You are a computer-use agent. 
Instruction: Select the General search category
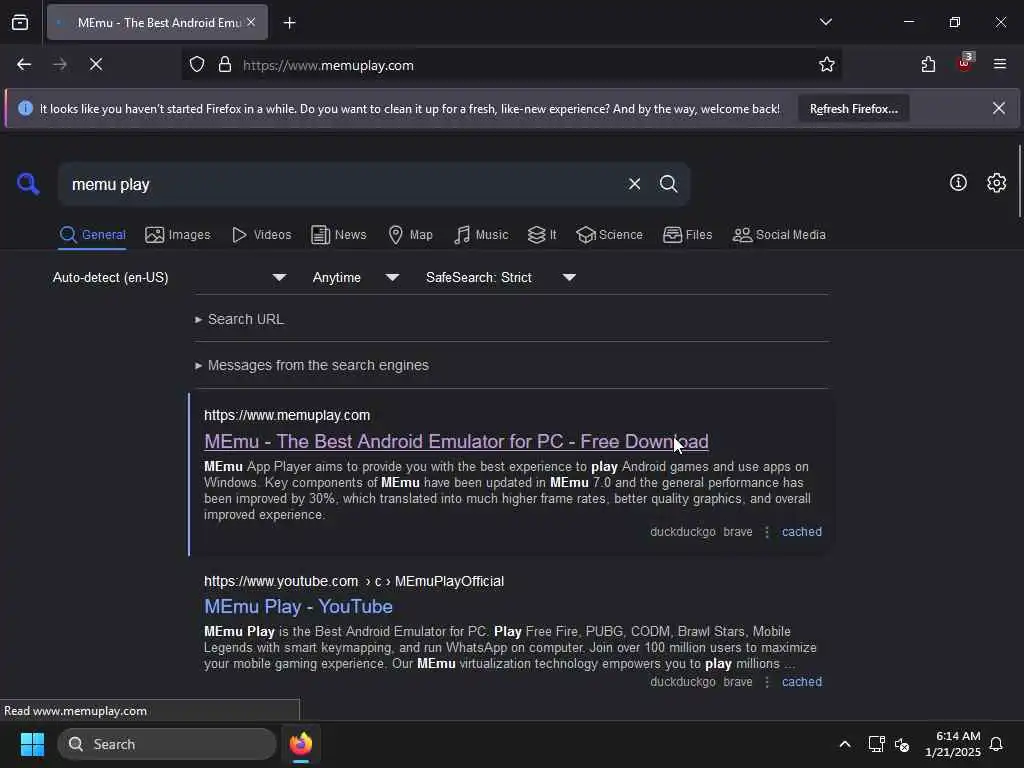point(92,235)
